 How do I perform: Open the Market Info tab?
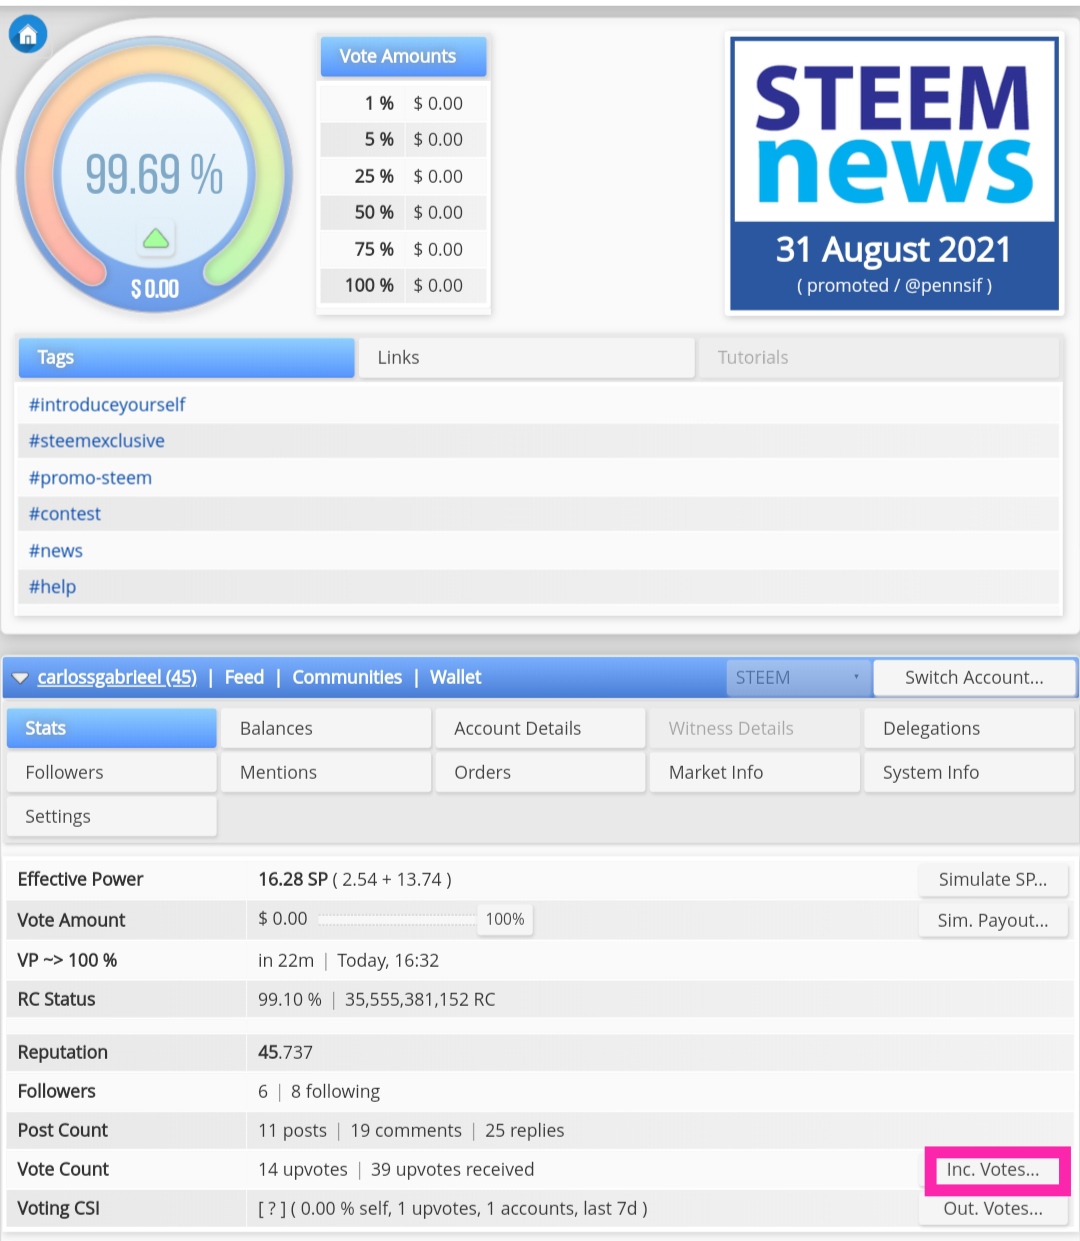click(x=755, y=772)
